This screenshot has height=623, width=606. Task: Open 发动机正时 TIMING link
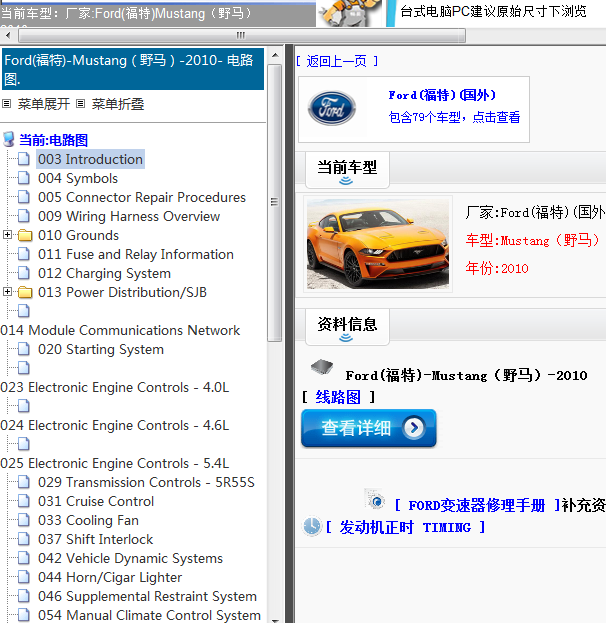click(x=405, y=528)
